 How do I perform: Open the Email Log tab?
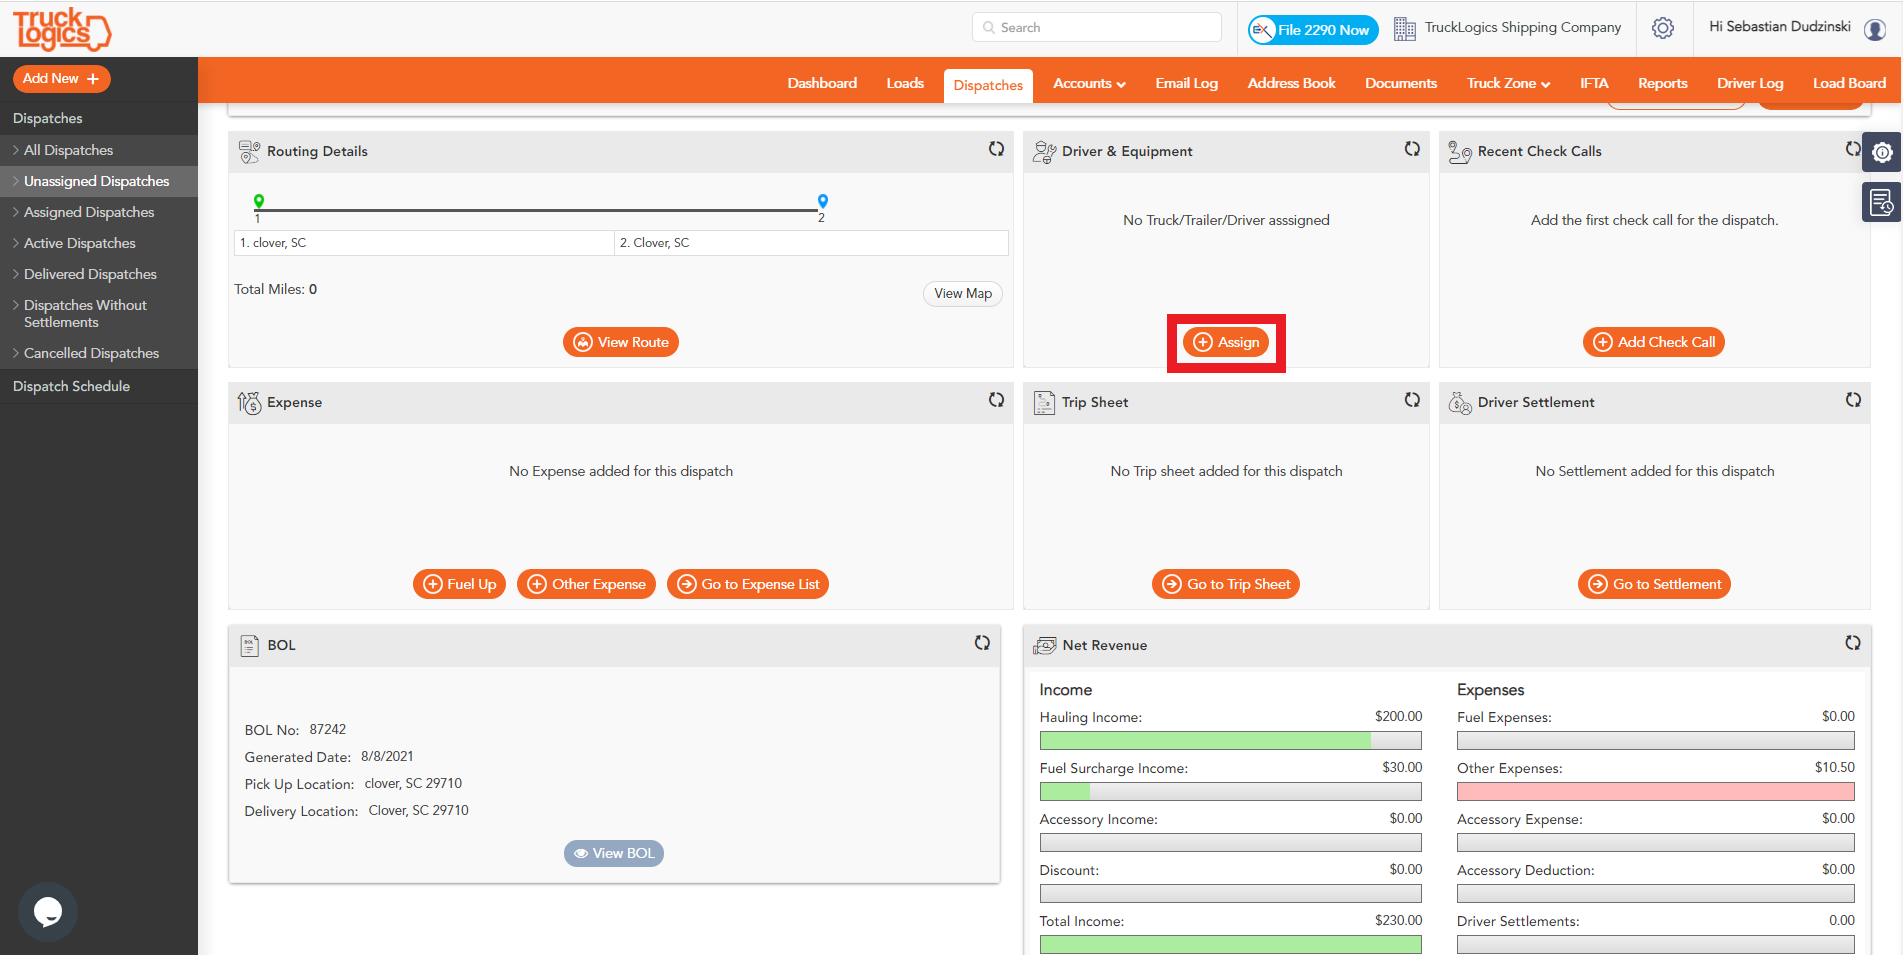(1186, 83)
